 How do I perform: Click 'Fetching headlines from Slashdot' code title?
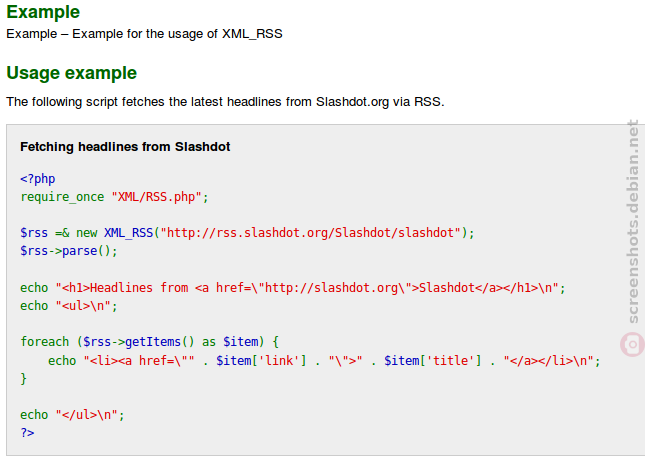click(125, 147)
